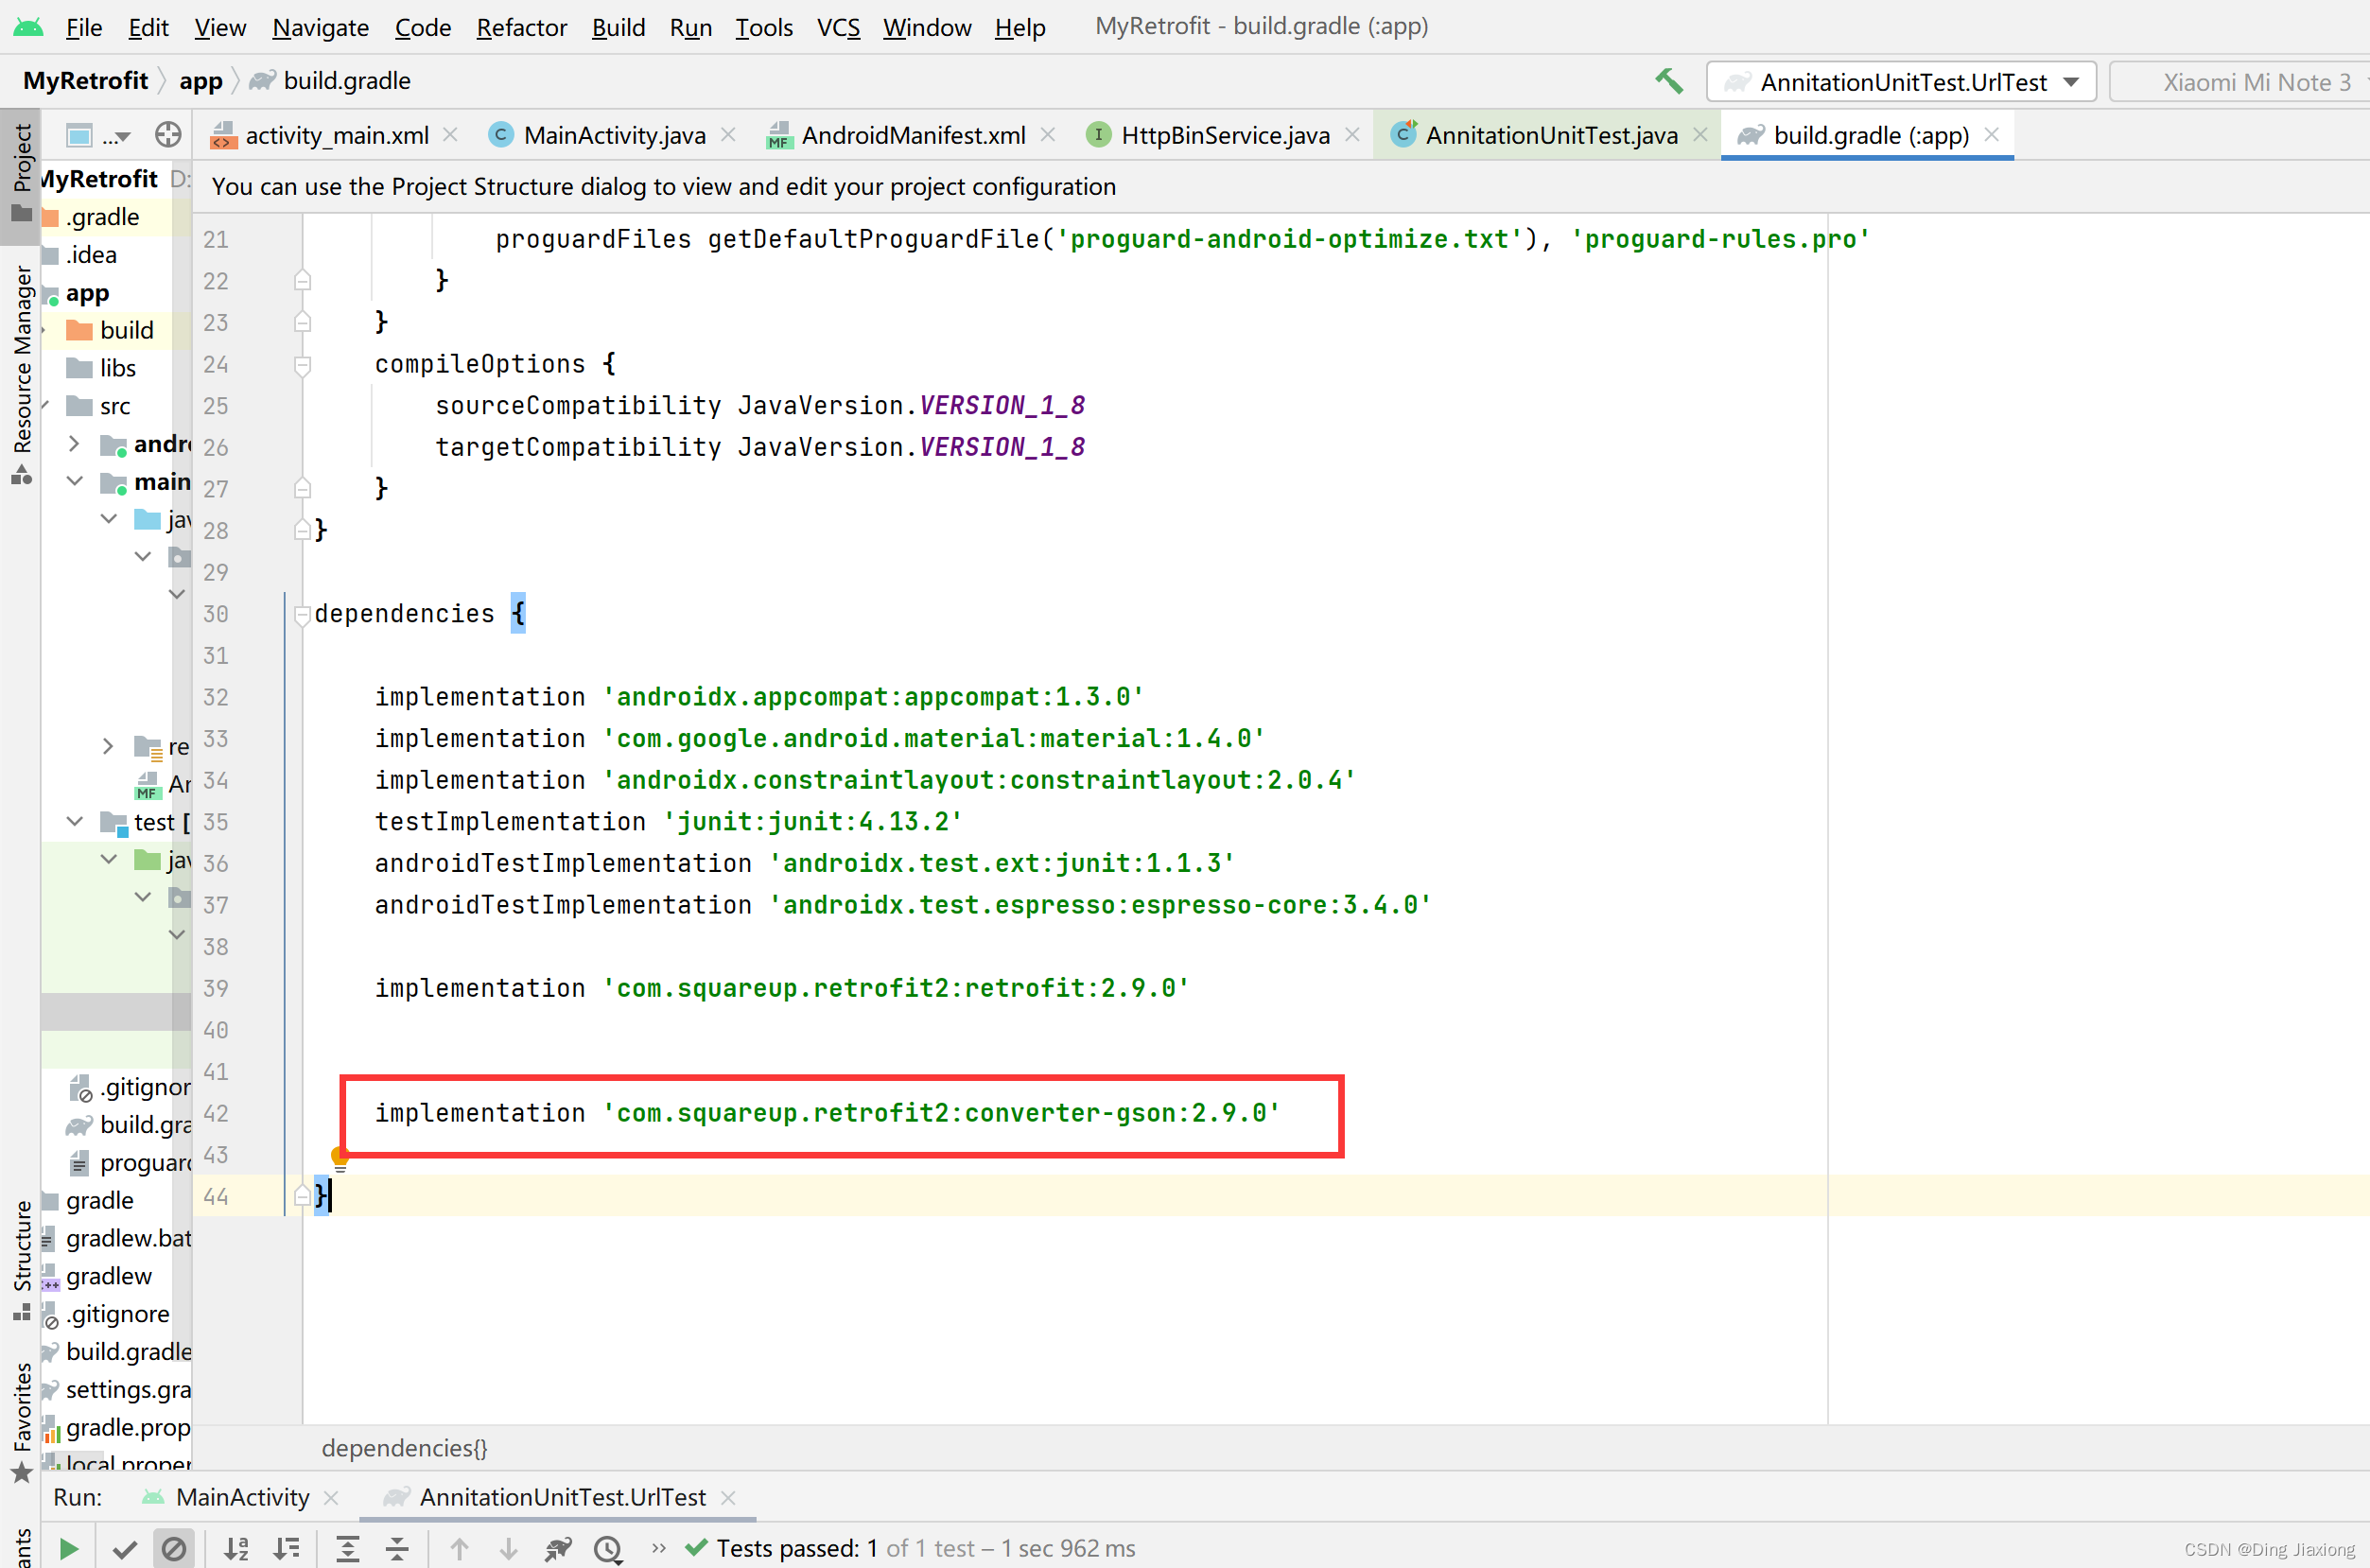This screenshot has height=1568, width=2370.
Task: Close the MainActivity run tab
Action: pos(331,1497)
